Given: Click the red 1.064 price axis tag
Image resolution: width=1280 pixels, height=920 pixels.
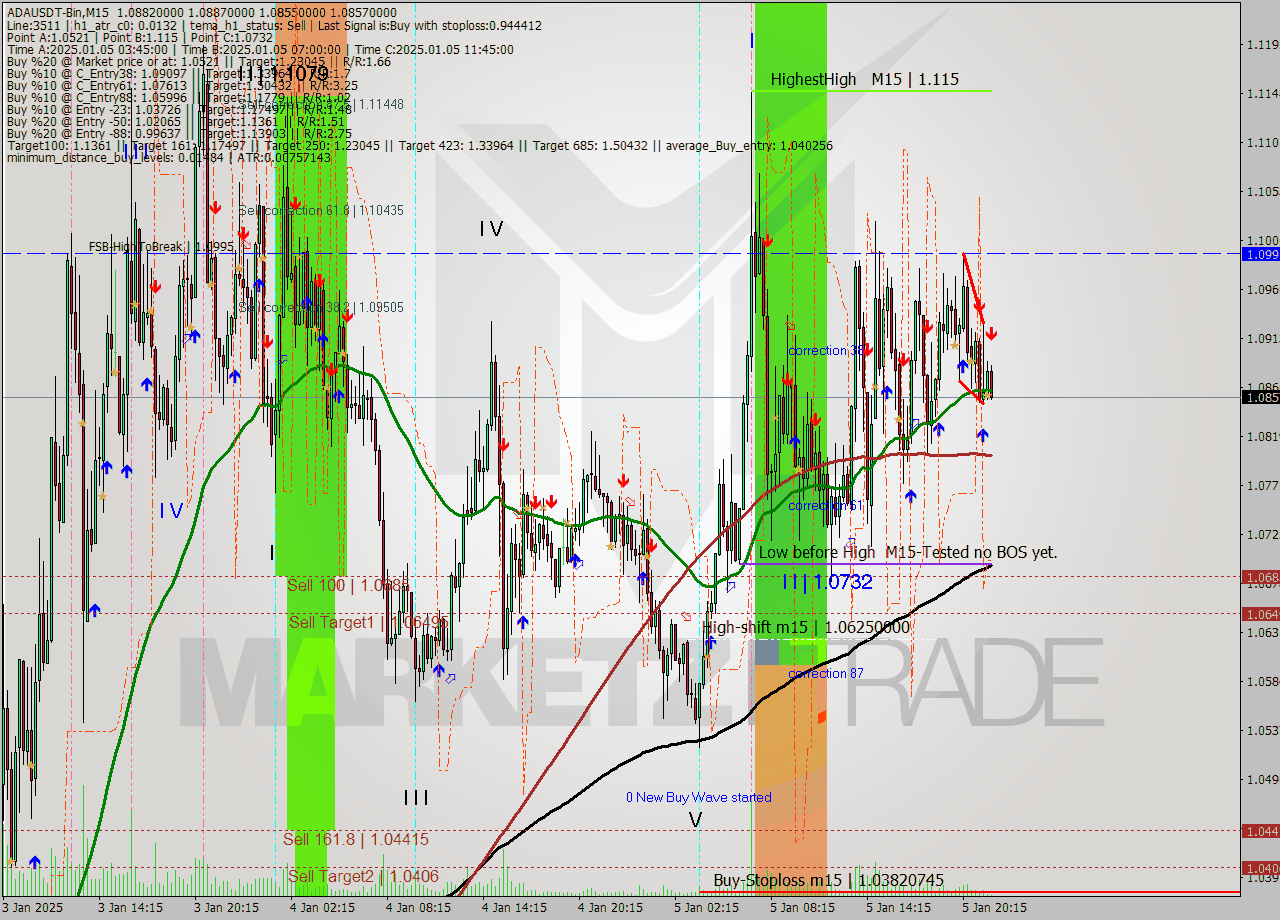Looking at the screenshot, I should pyautogui.click(x=1260, y=614).
